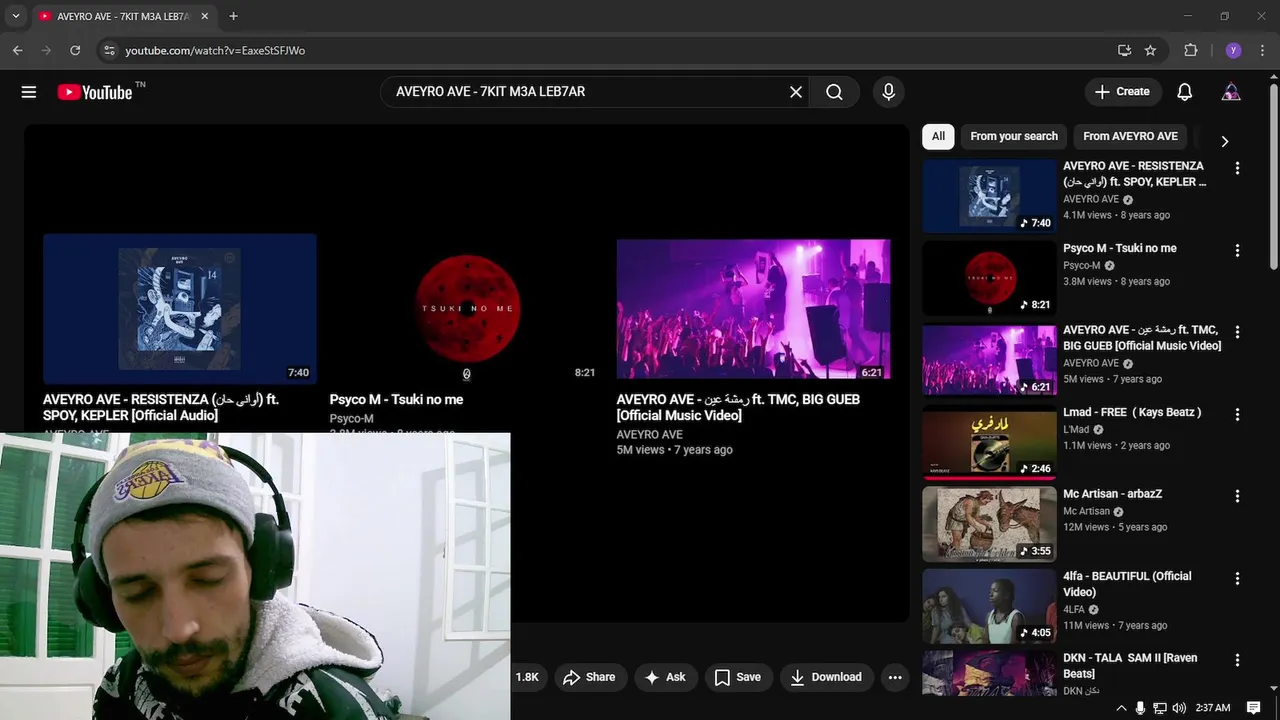Show hidden tray icons chevron
The image size is (1280, 720).
point(1121,708)
